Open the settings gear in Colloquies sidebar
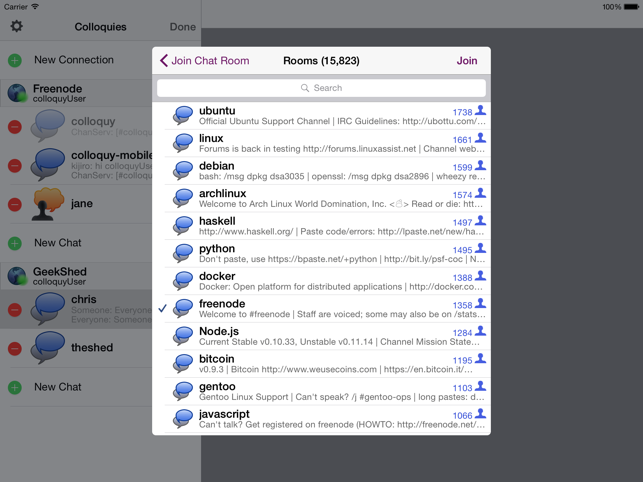643x482 pixels. click(16, 26)
